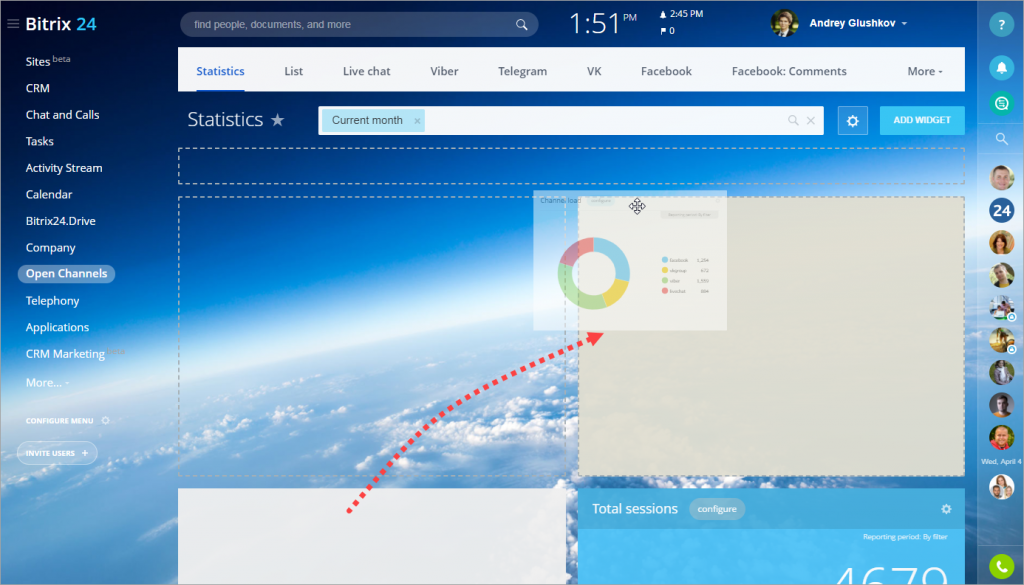Open the Company section
The image size is (1024, 585).
[x=50, y=248]
